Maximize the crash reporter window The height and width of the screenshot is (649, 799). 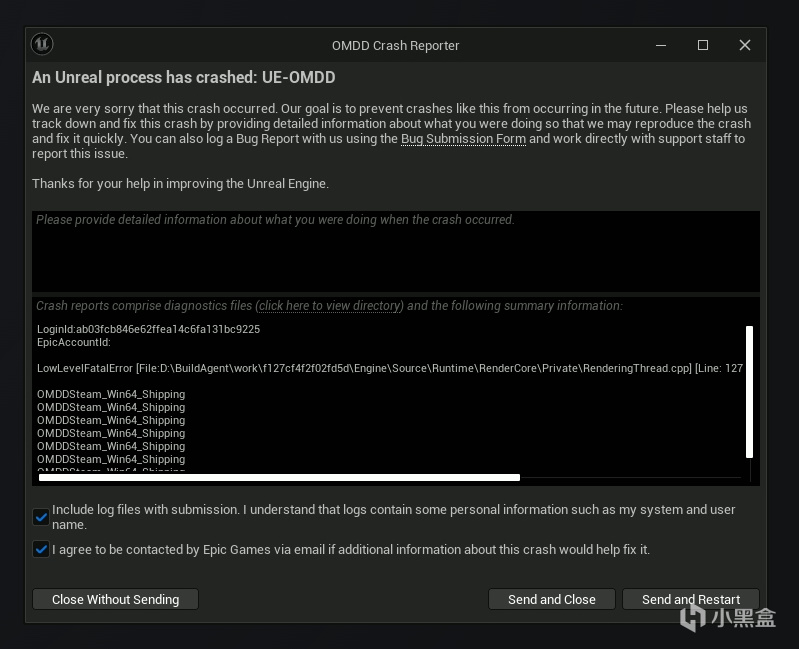[x=703, y=45]
